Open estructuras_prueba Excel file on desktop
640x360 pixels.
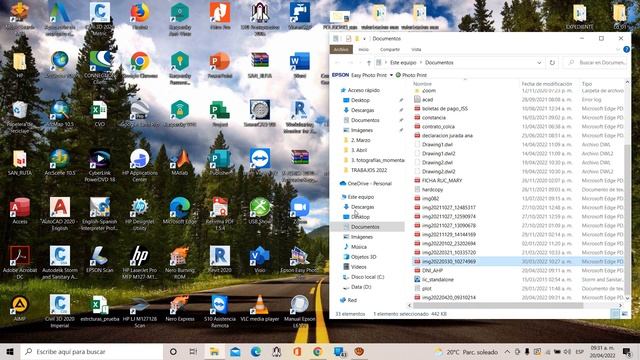click(x=100, y=308)
